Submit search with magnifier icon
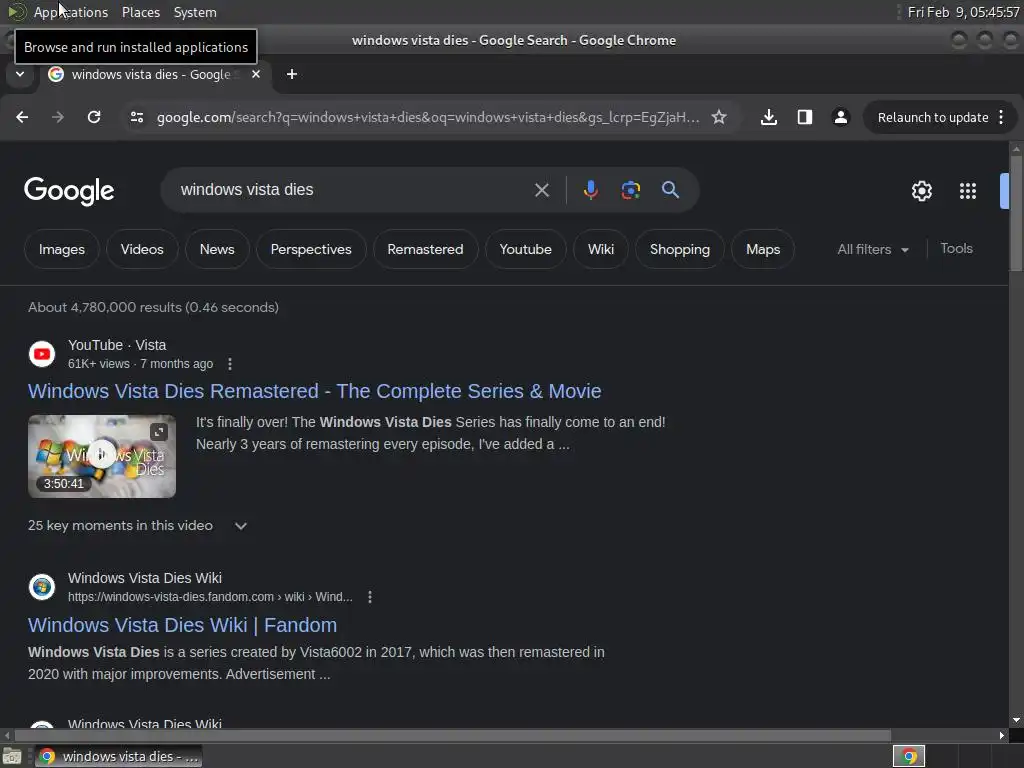The width and height of the screenshot is (1024, 768). click(671, 190)
